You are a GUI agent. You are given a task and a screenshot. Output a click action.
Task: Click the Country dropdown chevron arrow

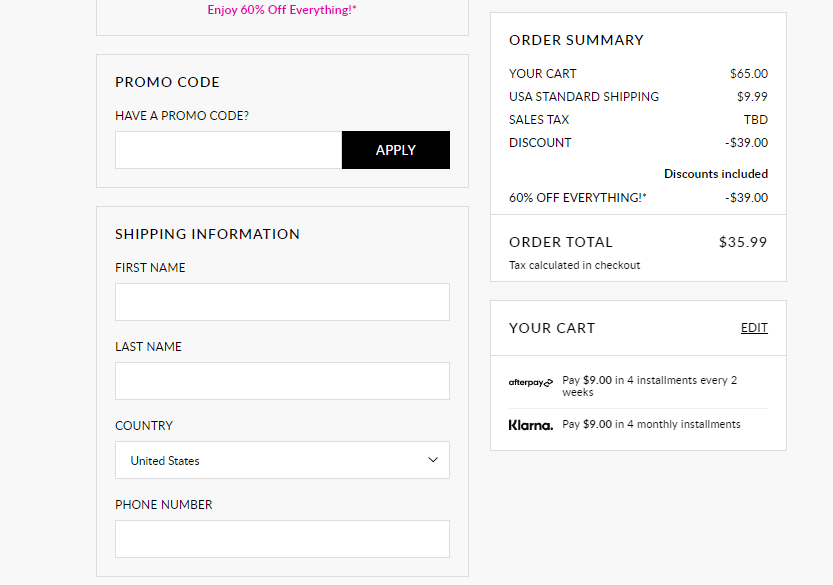click(433, 460)
